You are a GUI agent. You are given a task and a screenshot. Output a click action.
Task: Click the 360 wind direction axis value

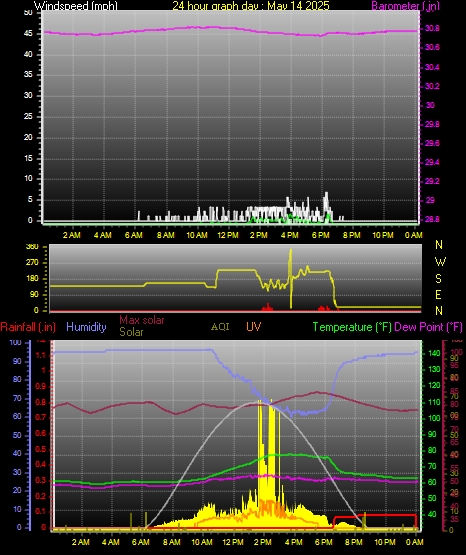[x=32, y=247]
